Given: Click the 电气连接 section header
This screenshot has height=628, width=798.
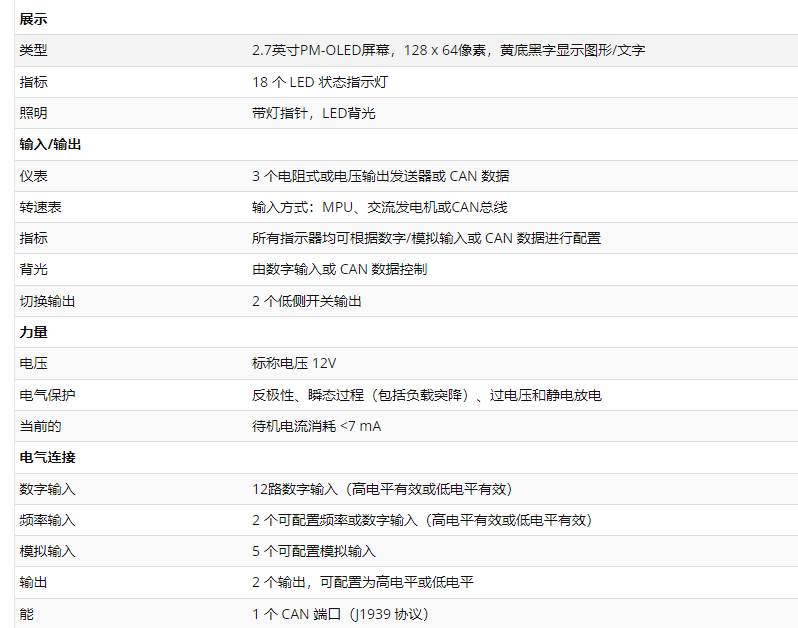Looking at the screenshot, I should (48, 457).
